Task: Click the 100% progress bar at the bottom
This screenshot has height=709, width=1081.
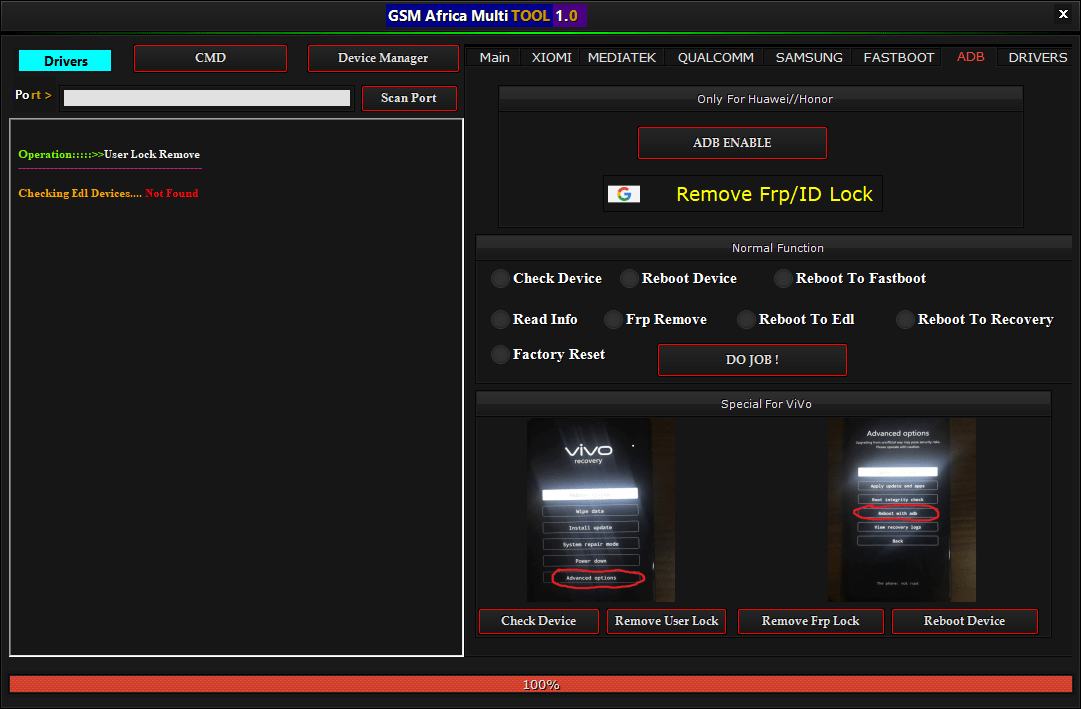Action: click(541, 684)
